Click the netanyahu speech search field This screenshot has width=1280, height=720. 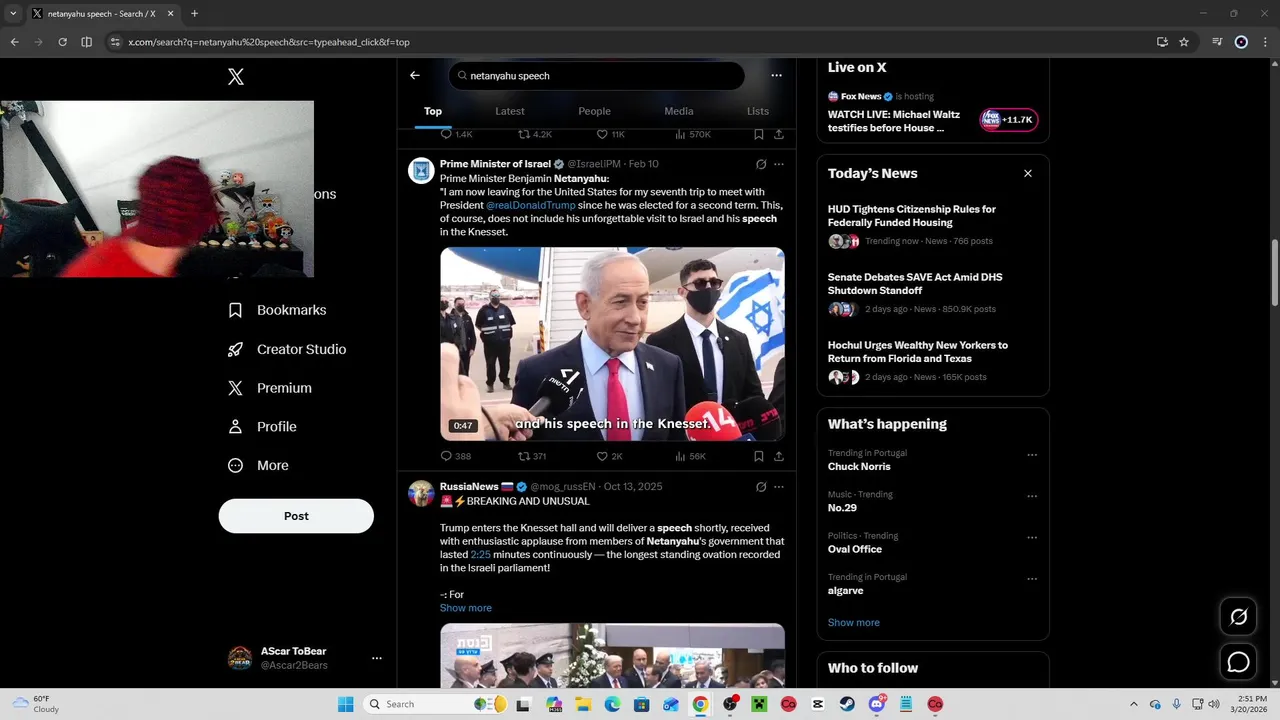(x=596, y=76)
